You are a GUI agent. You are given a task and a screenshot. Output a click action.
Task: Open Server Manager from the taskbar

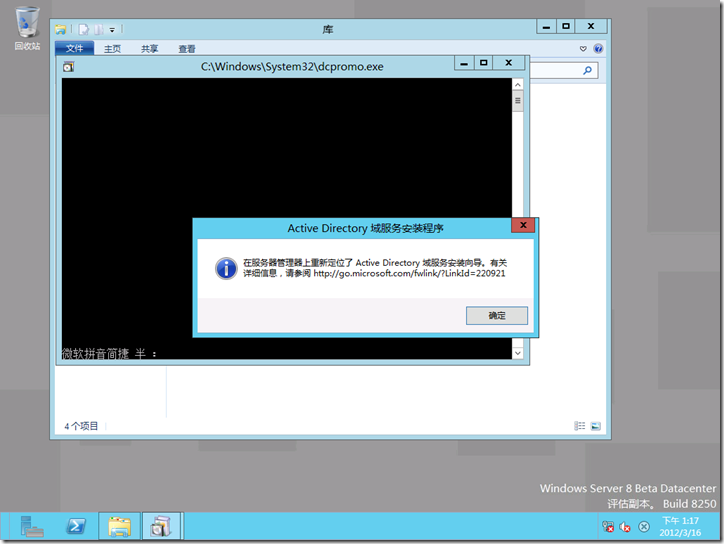(x=32, y=526)
